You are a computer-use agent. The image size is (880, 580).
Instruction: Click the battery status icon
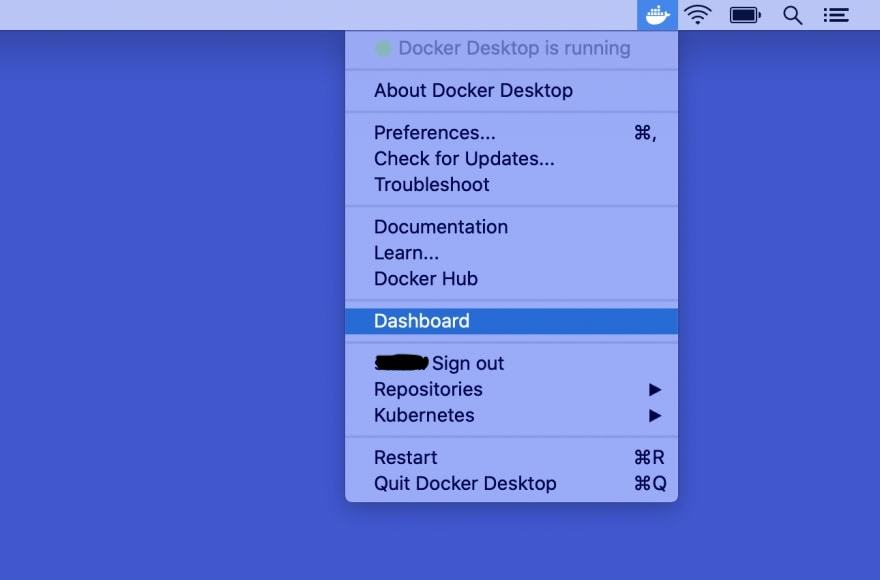[x=745, y=15]
